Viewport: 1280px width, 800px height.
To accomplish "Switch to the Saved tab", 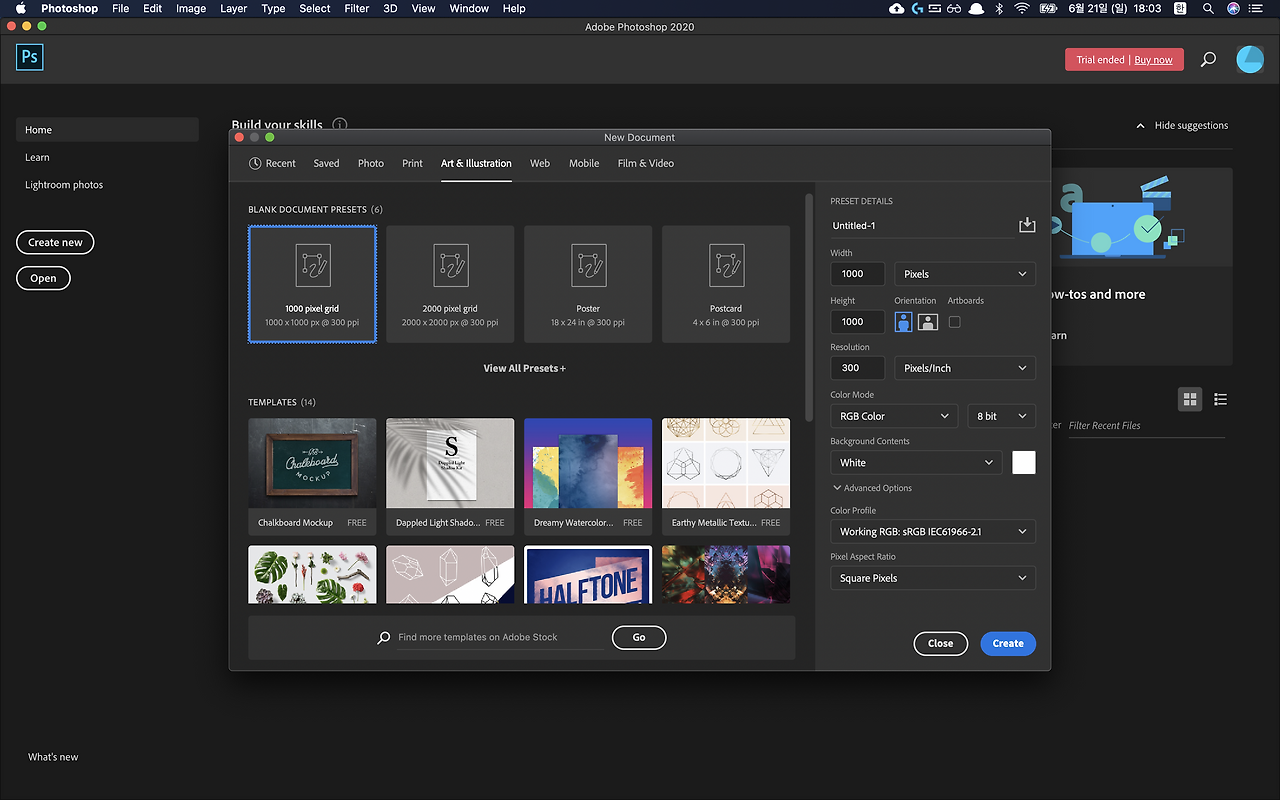I will (326, 163).
